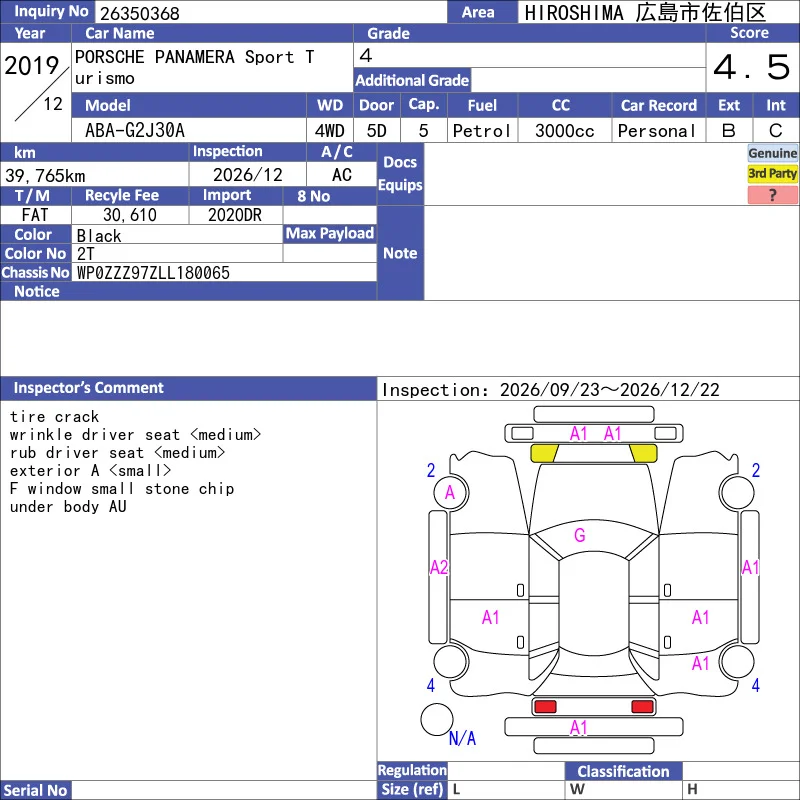Click 'F window small stone chip' comment
This screenshot has height=800, width=800.
point(122,489)
